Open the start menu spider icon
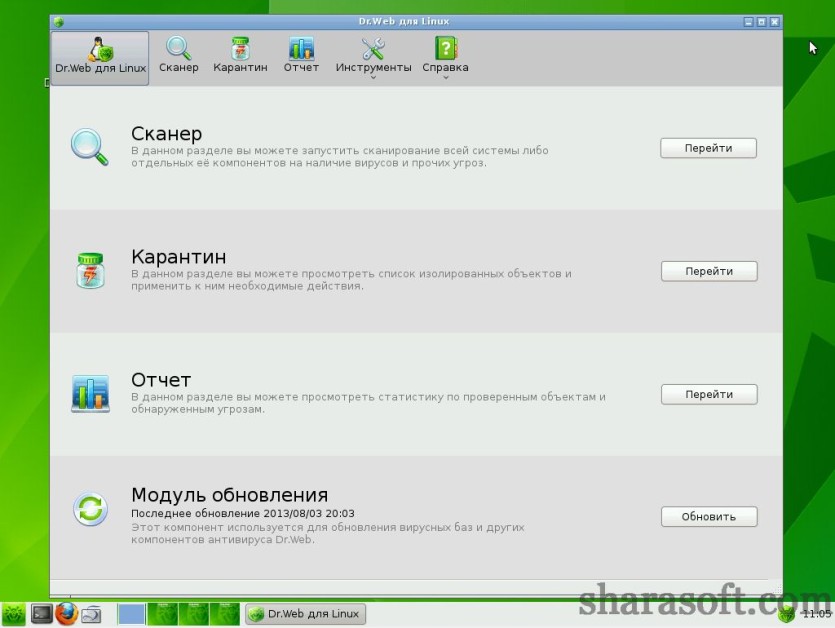 pos(13,614)
